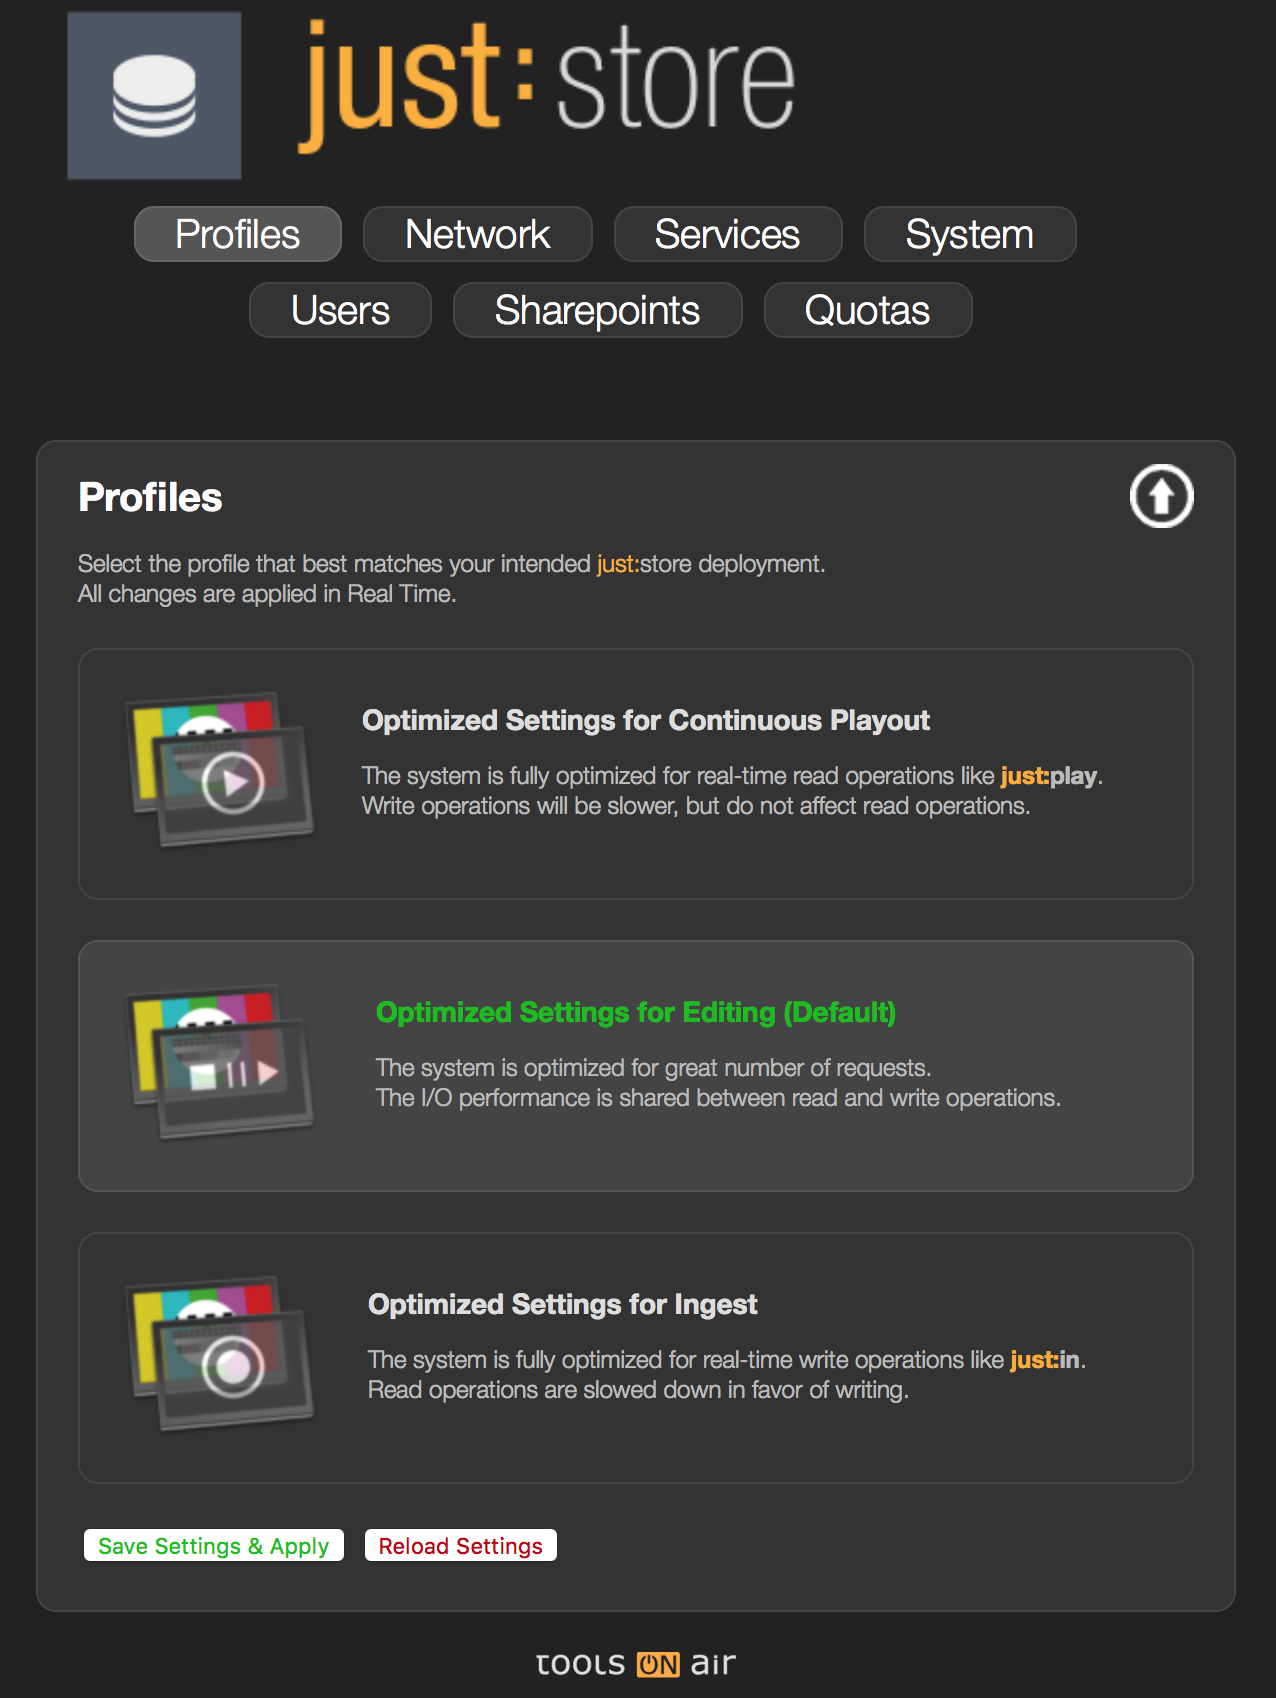Click 'Select the profile that best matches' text
Viewport: 1276px width, 1698px height.
pyautogui.click(x=452, y=564)
